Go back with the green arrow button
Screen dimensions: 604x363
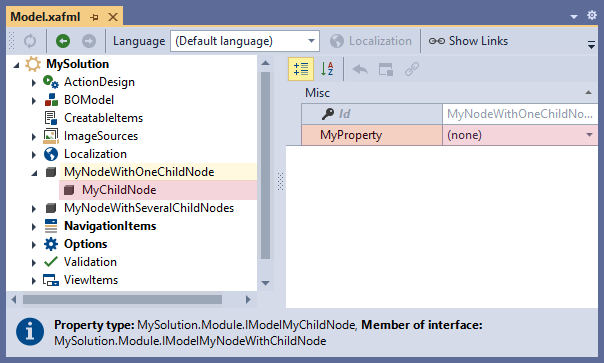coord(63,41)
